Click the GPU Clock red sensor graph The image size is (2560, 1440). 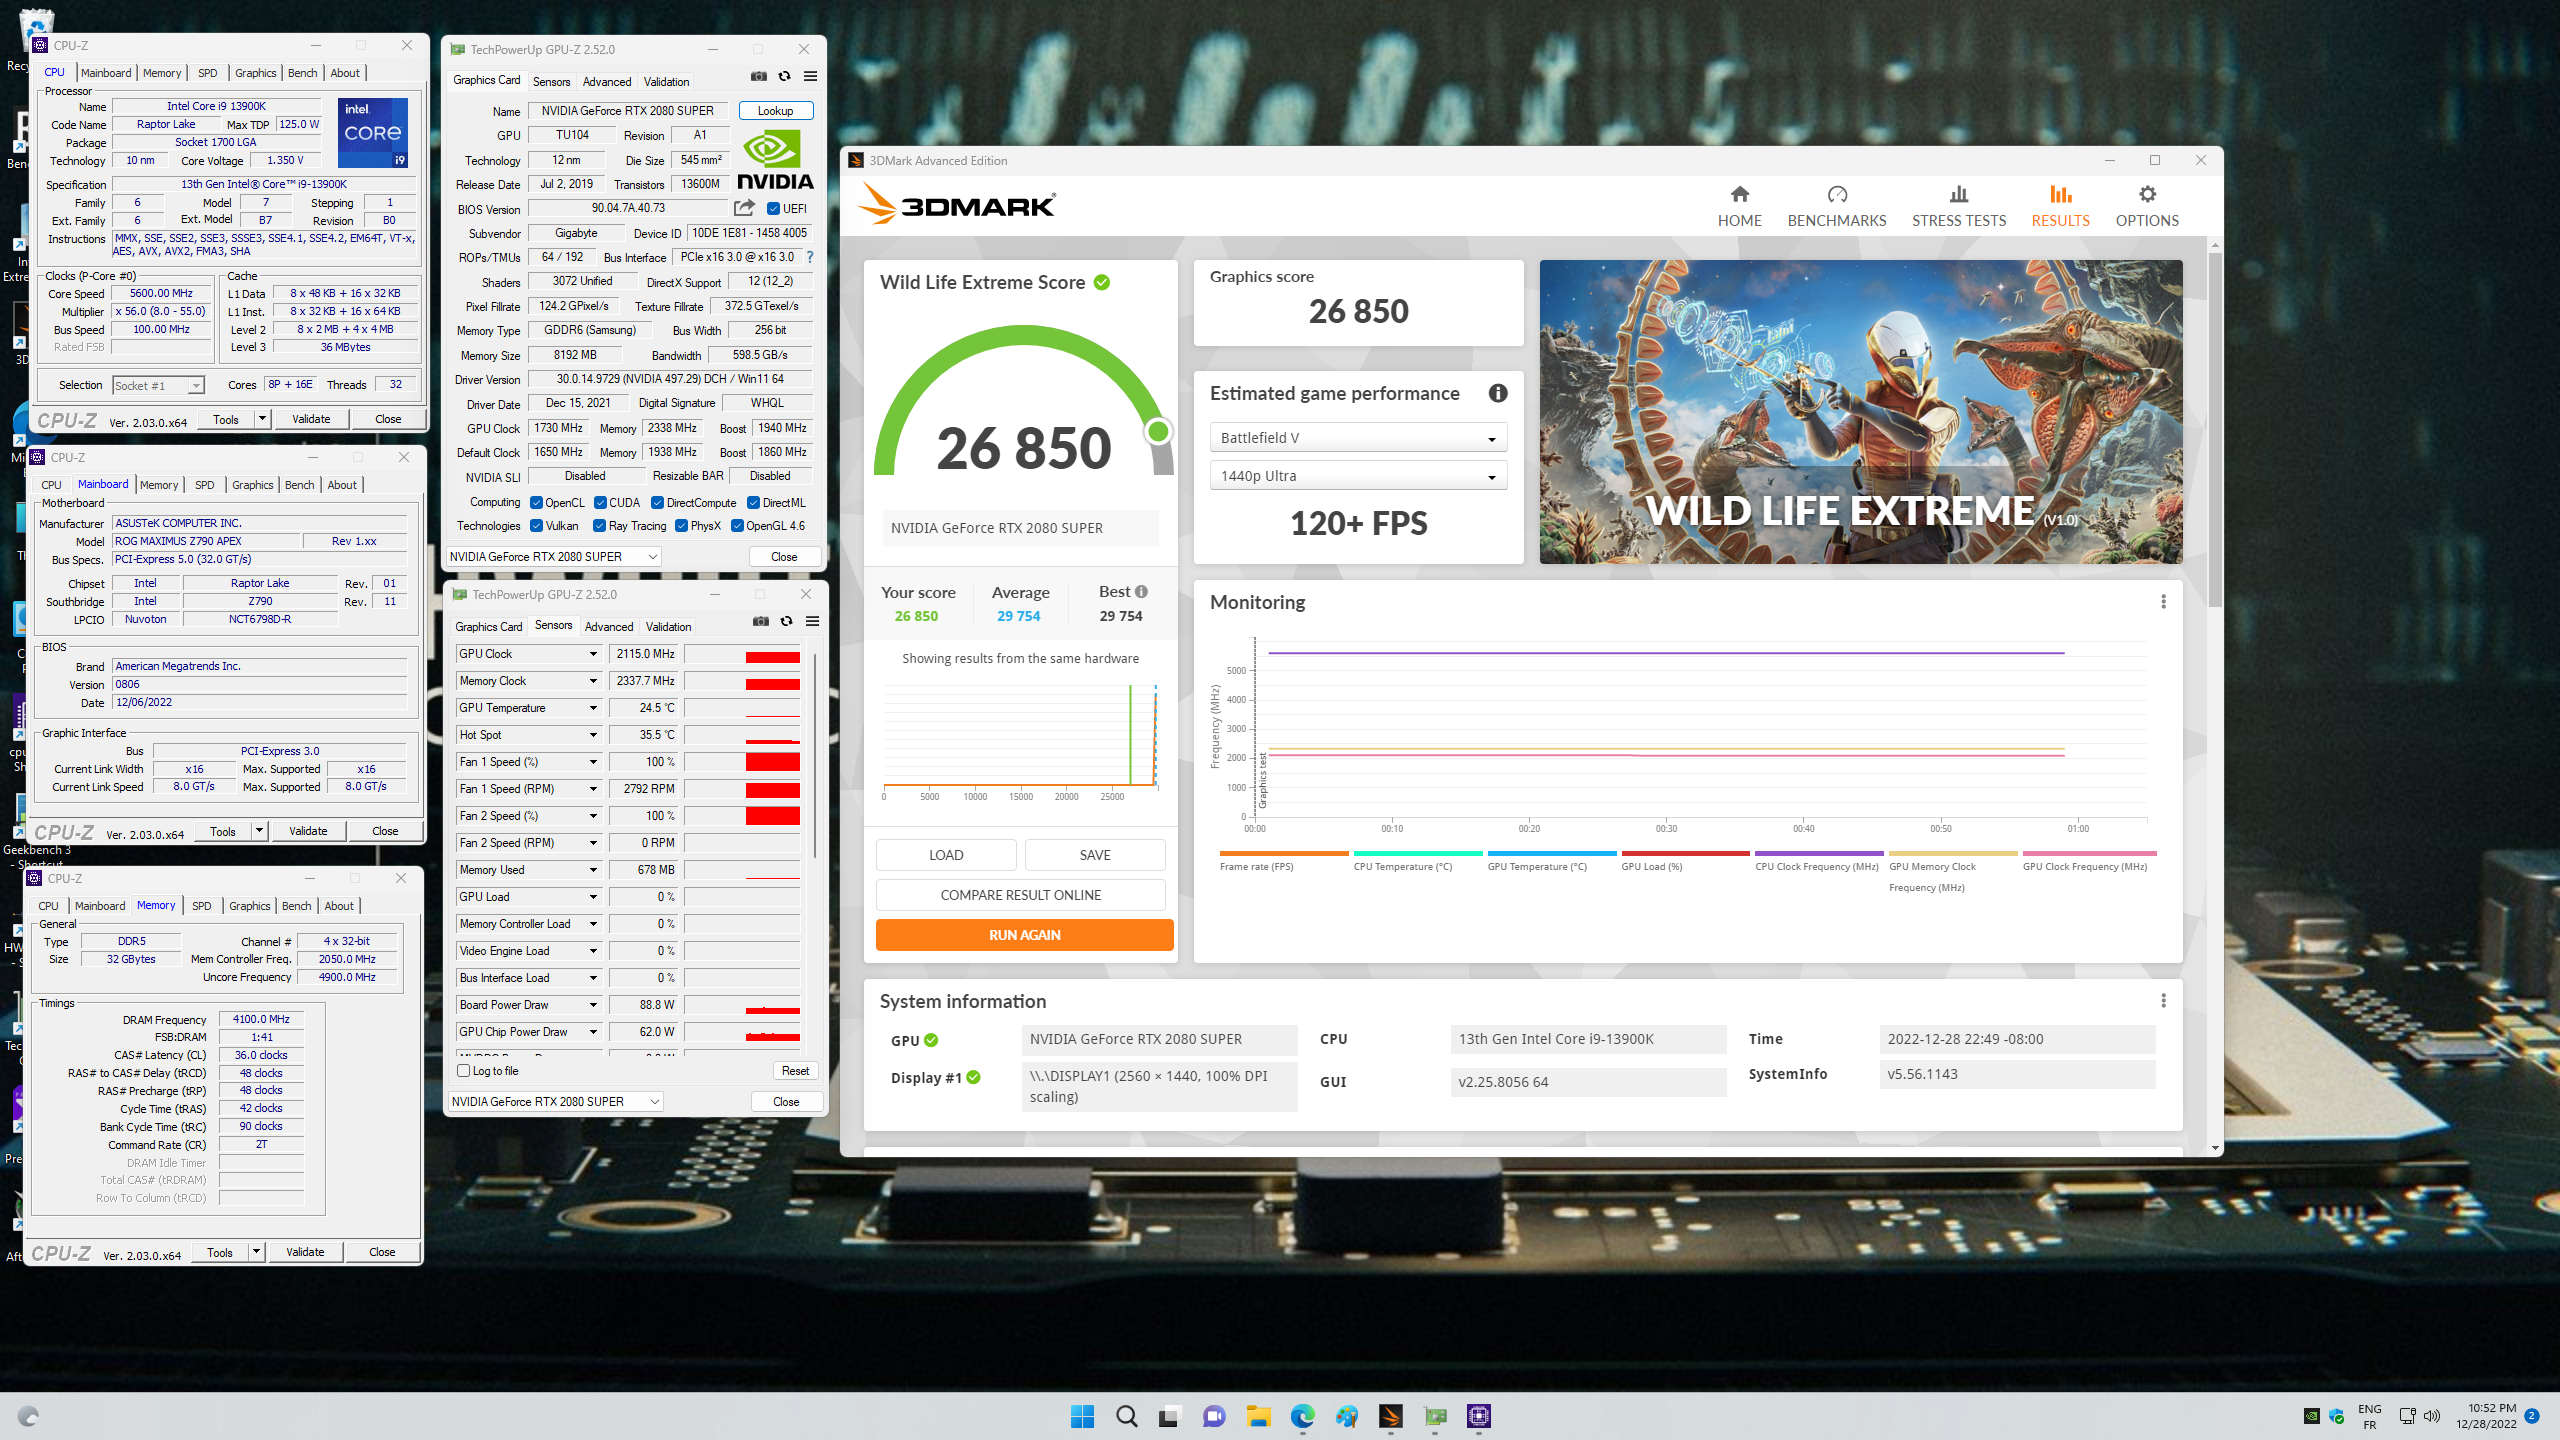click(x=742, y=654)
